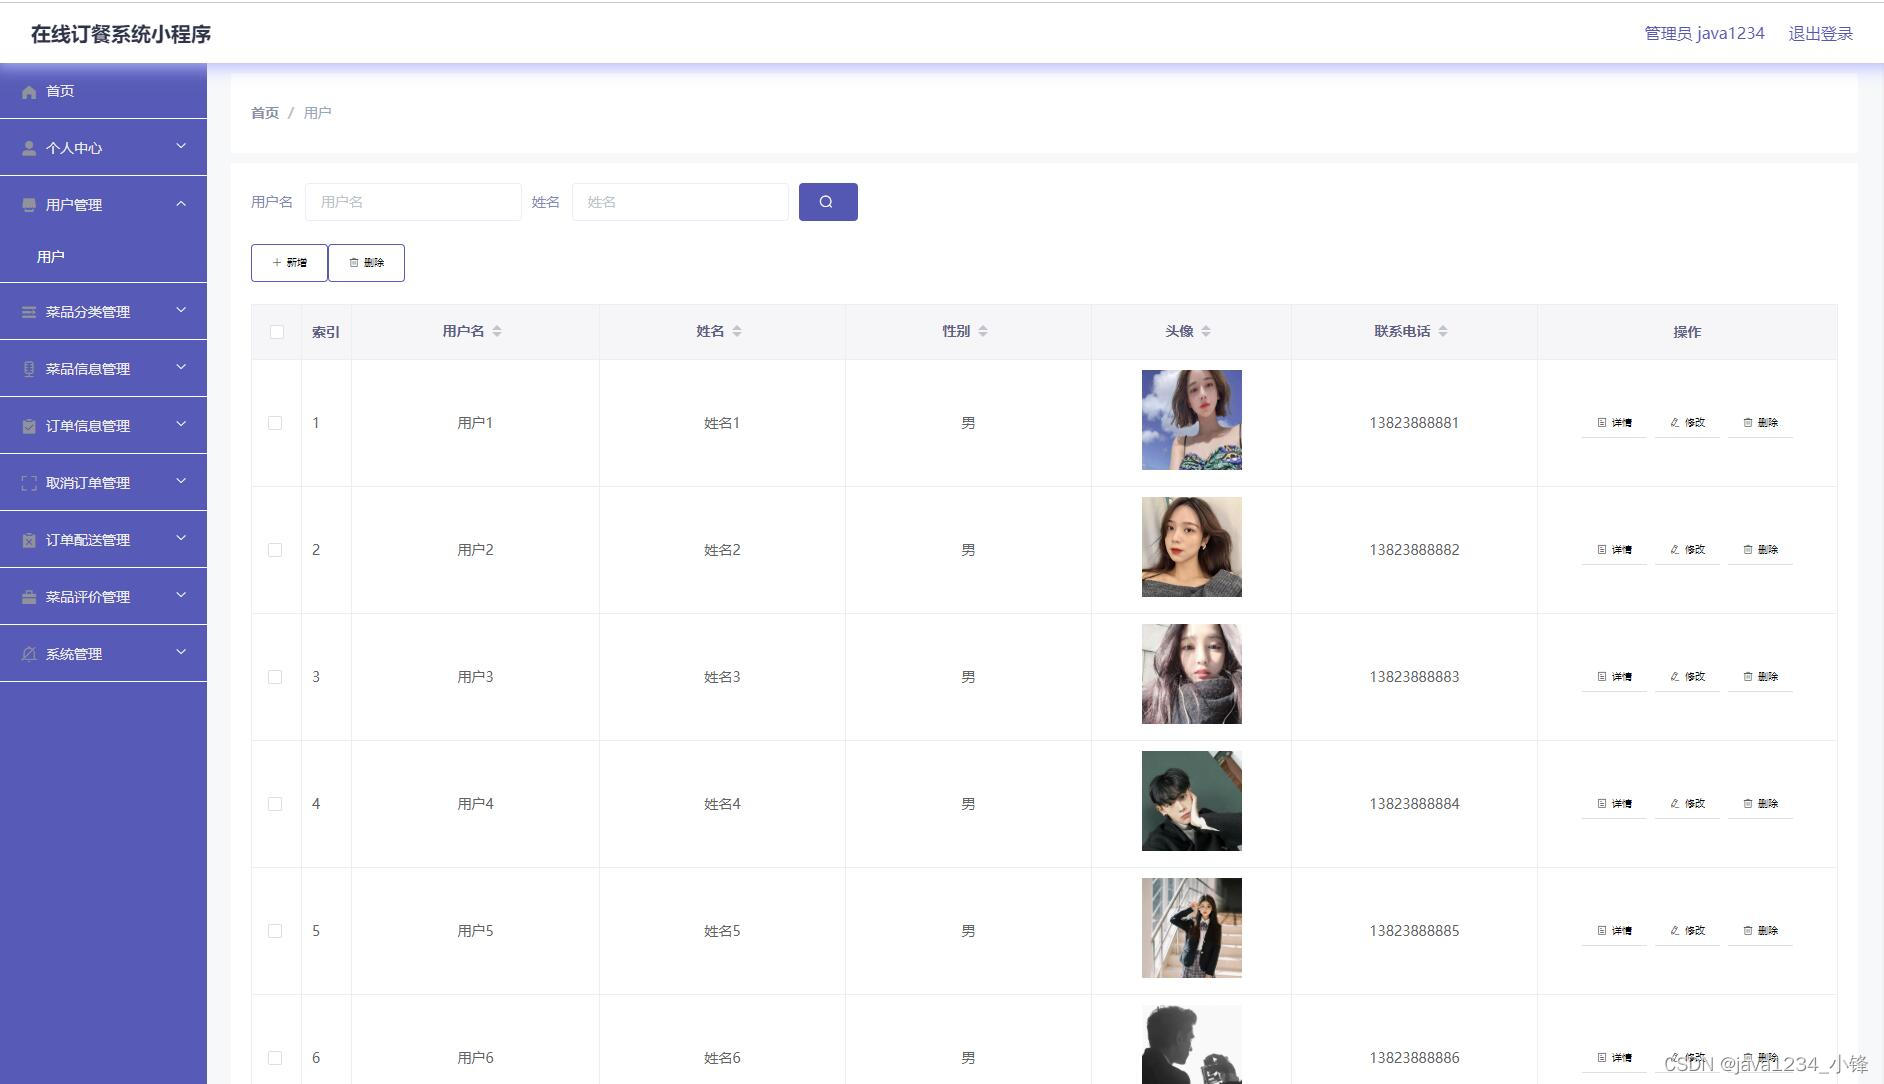Click the icon beside 菜品信息管理
This screenshot has width=1884, height=1084.
[x=29, y=369]
